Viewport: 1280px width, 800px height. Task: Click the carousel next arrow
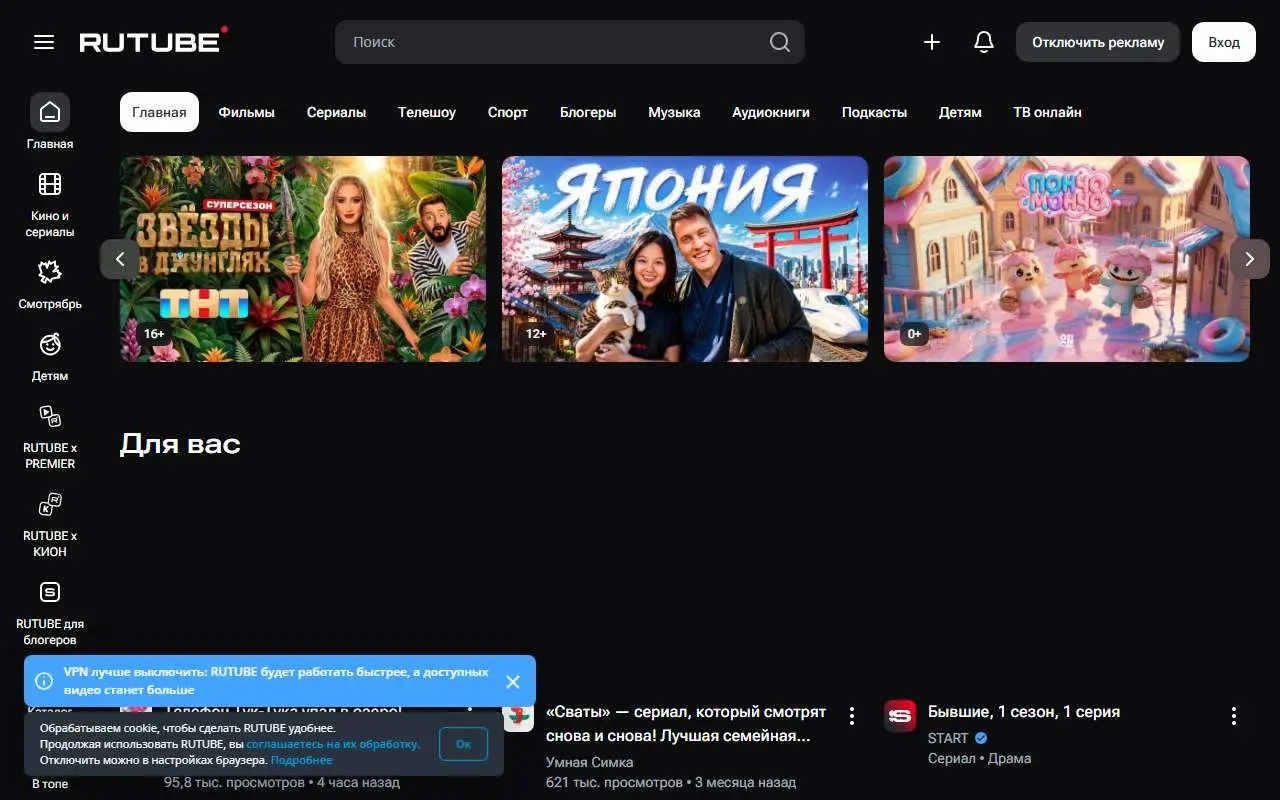point(1250,259)
